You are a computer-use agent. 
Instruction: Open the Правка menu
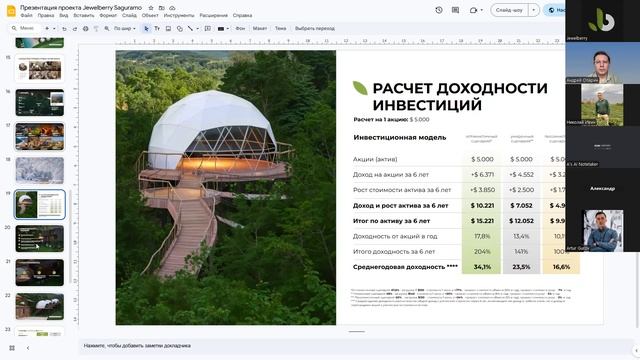point(46,16)
